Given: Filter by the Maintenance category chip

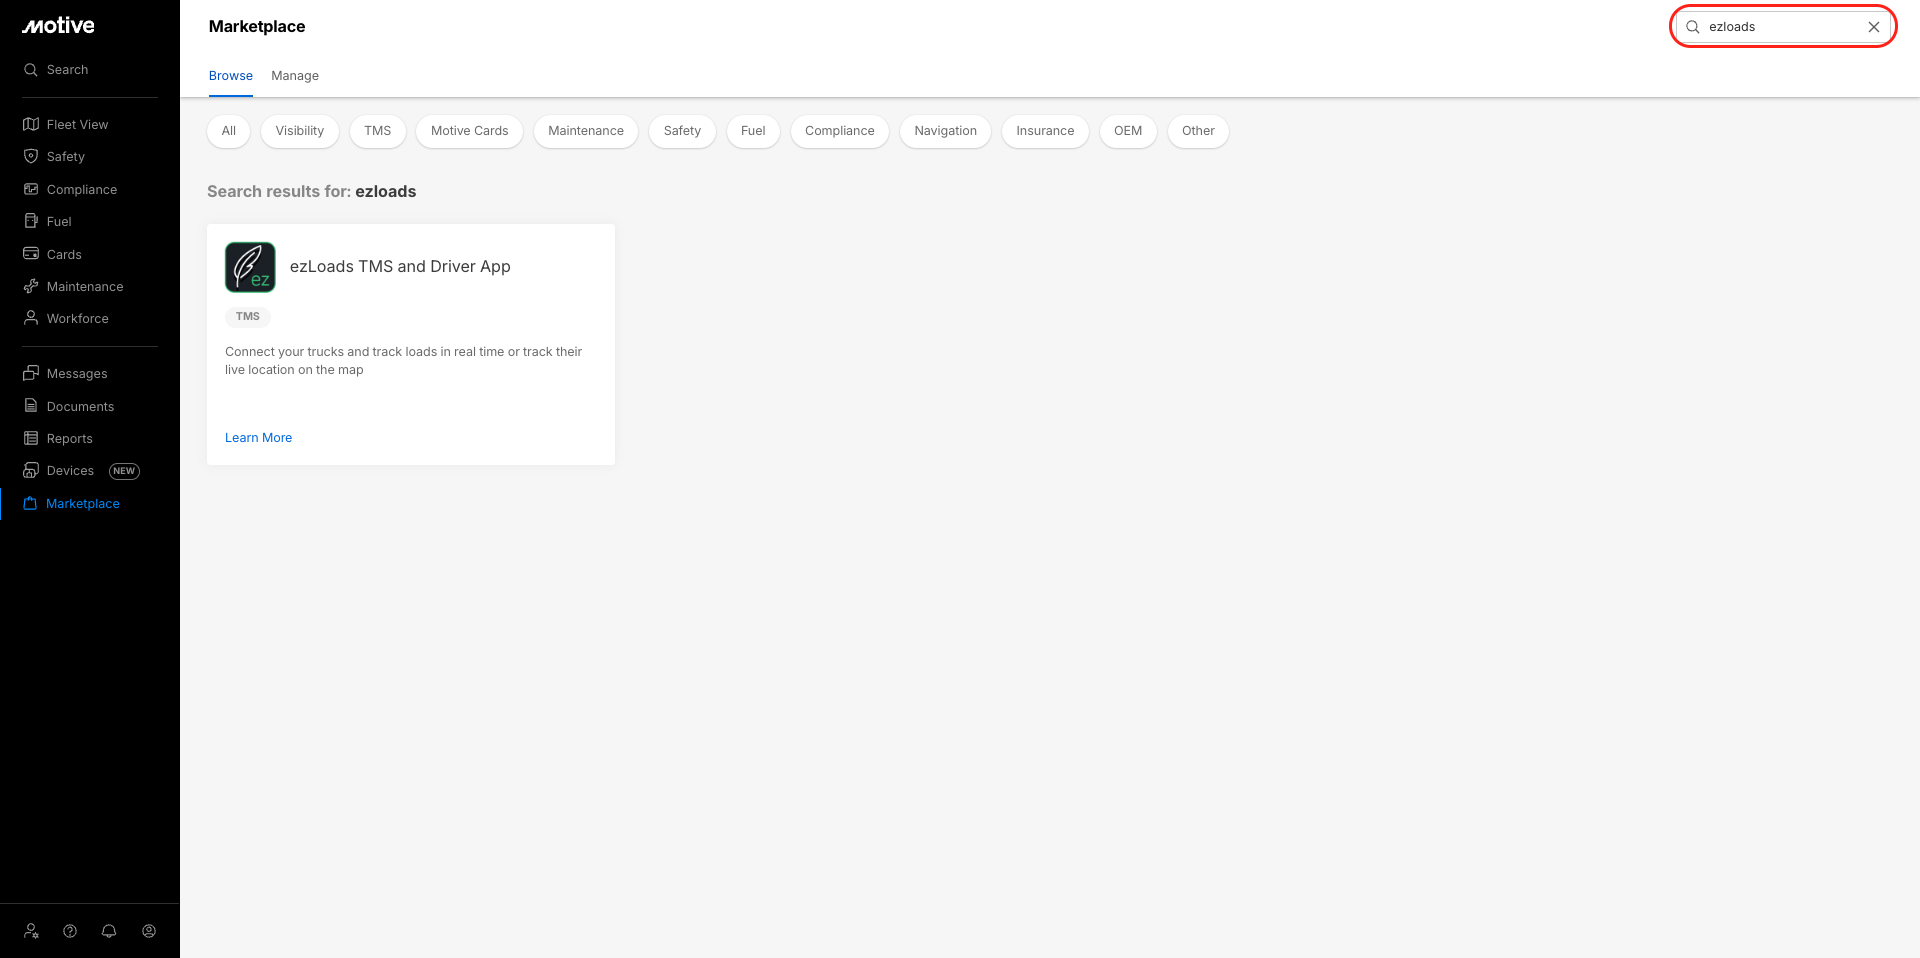Looking at the screenshot, I should [x=586, y=131].
